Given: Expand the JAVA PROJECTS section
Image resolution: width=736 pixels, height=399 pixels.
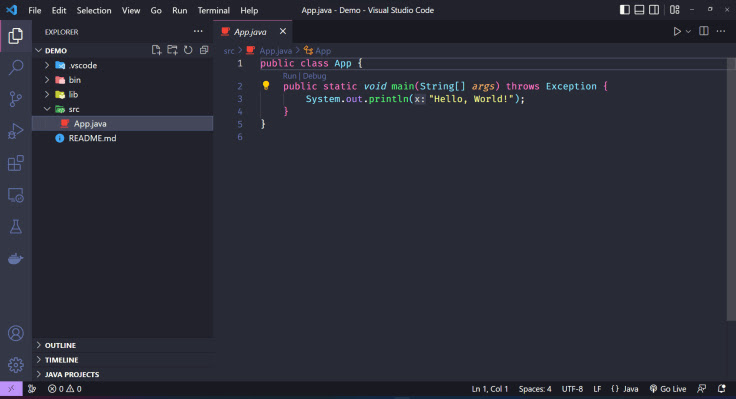Looking at the screenshot, I should coord(122,374).
